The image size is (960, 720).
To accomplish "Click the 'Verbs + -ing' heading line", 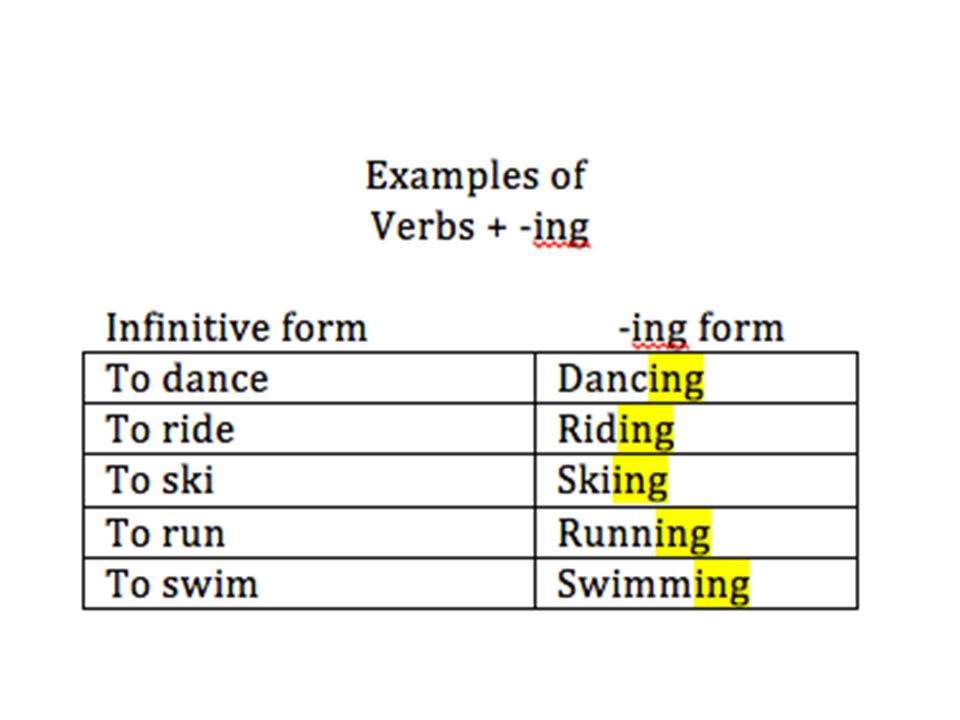I will click(x=480, y=228).
